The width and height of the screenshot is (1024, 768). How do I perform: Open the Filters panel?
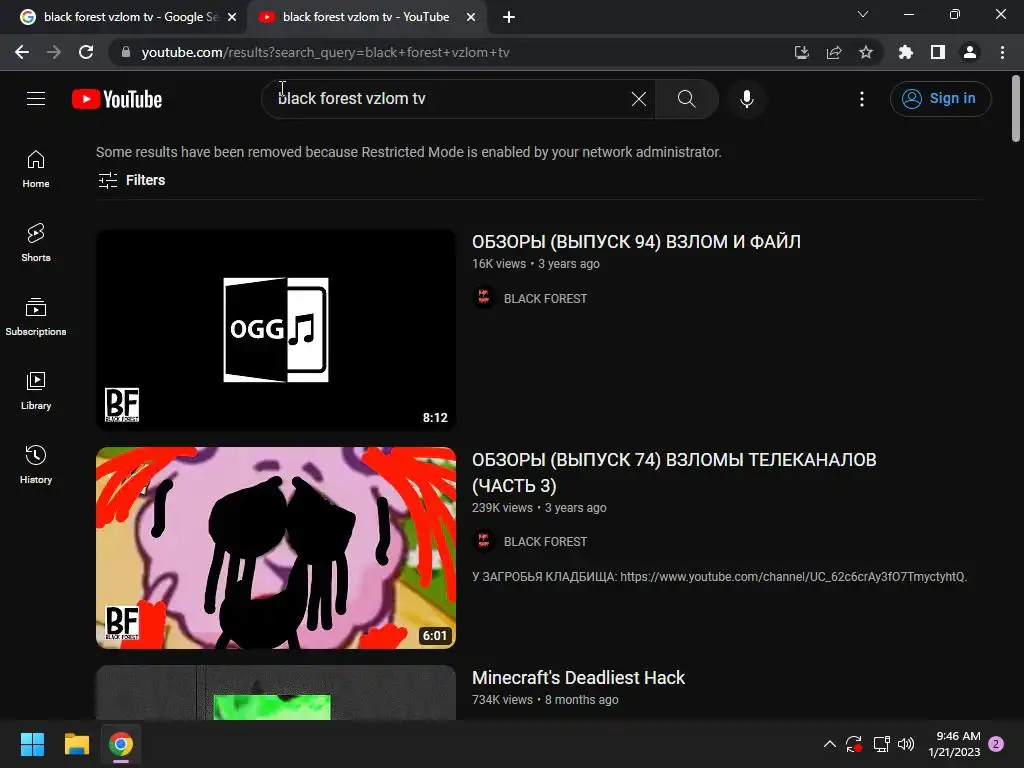click(131, 180)
